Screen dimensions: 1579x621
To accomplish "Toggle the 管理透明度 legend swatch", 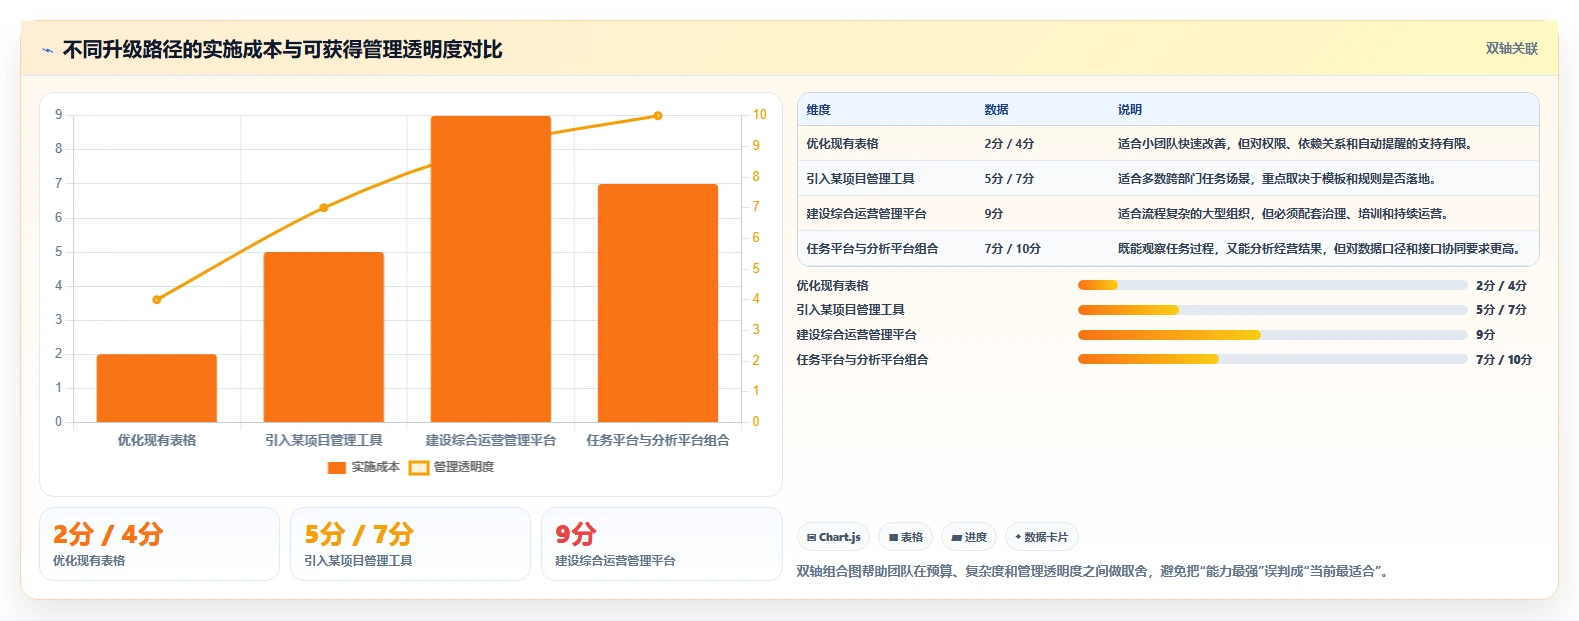I will (419, 467).
